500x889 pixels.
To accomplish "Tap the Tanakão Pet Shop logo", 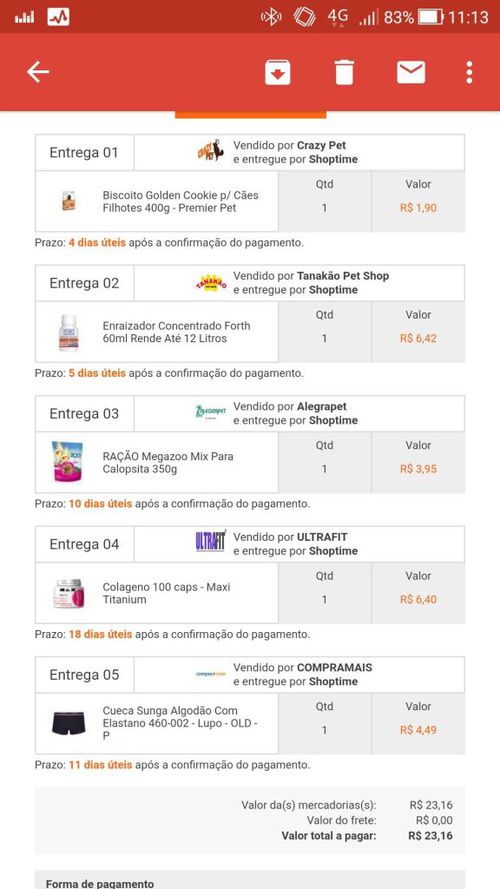I will coord(210,283).
